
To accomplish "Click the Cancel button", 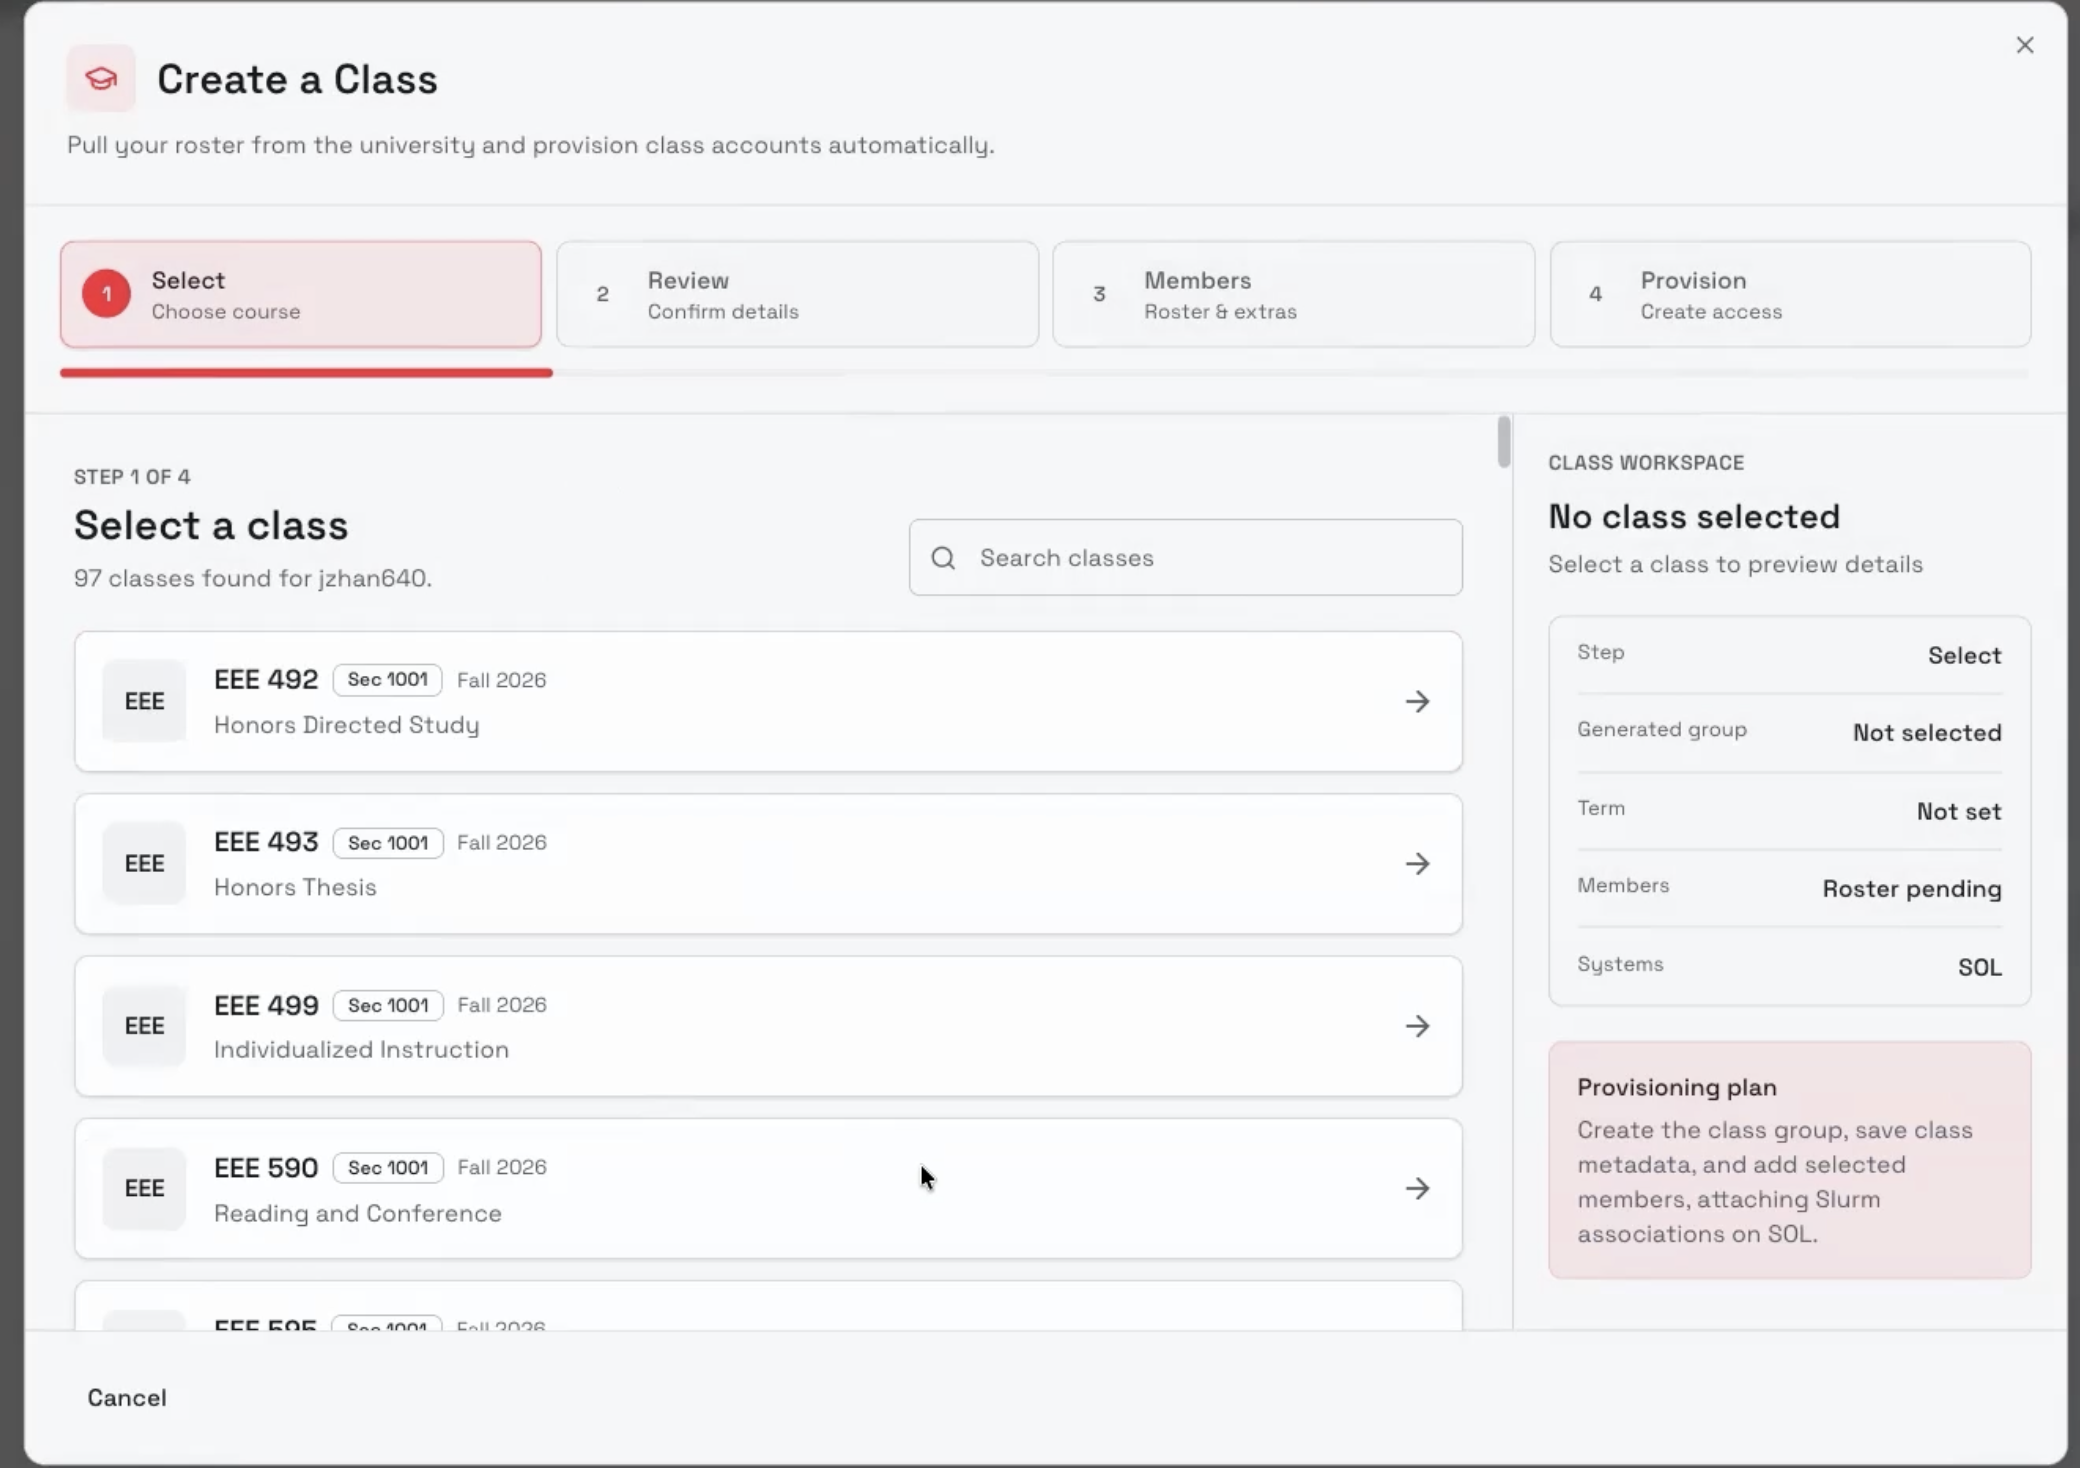I will [127, 1398].
